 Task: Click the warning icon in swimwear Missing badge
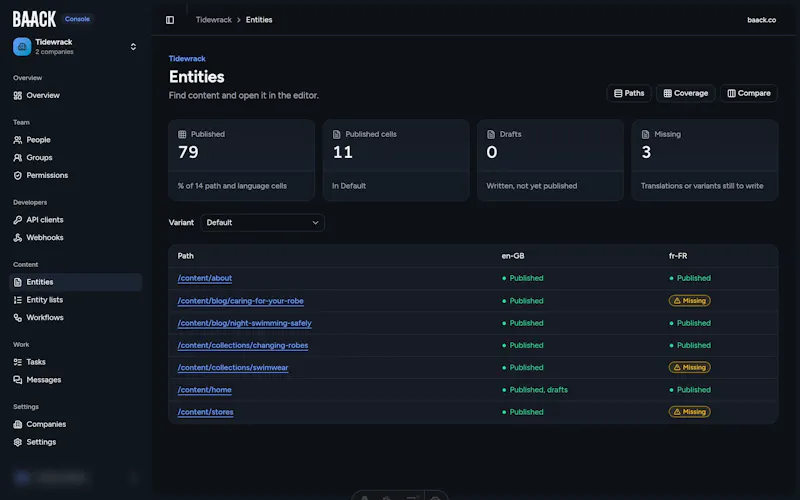coord(677,367)
